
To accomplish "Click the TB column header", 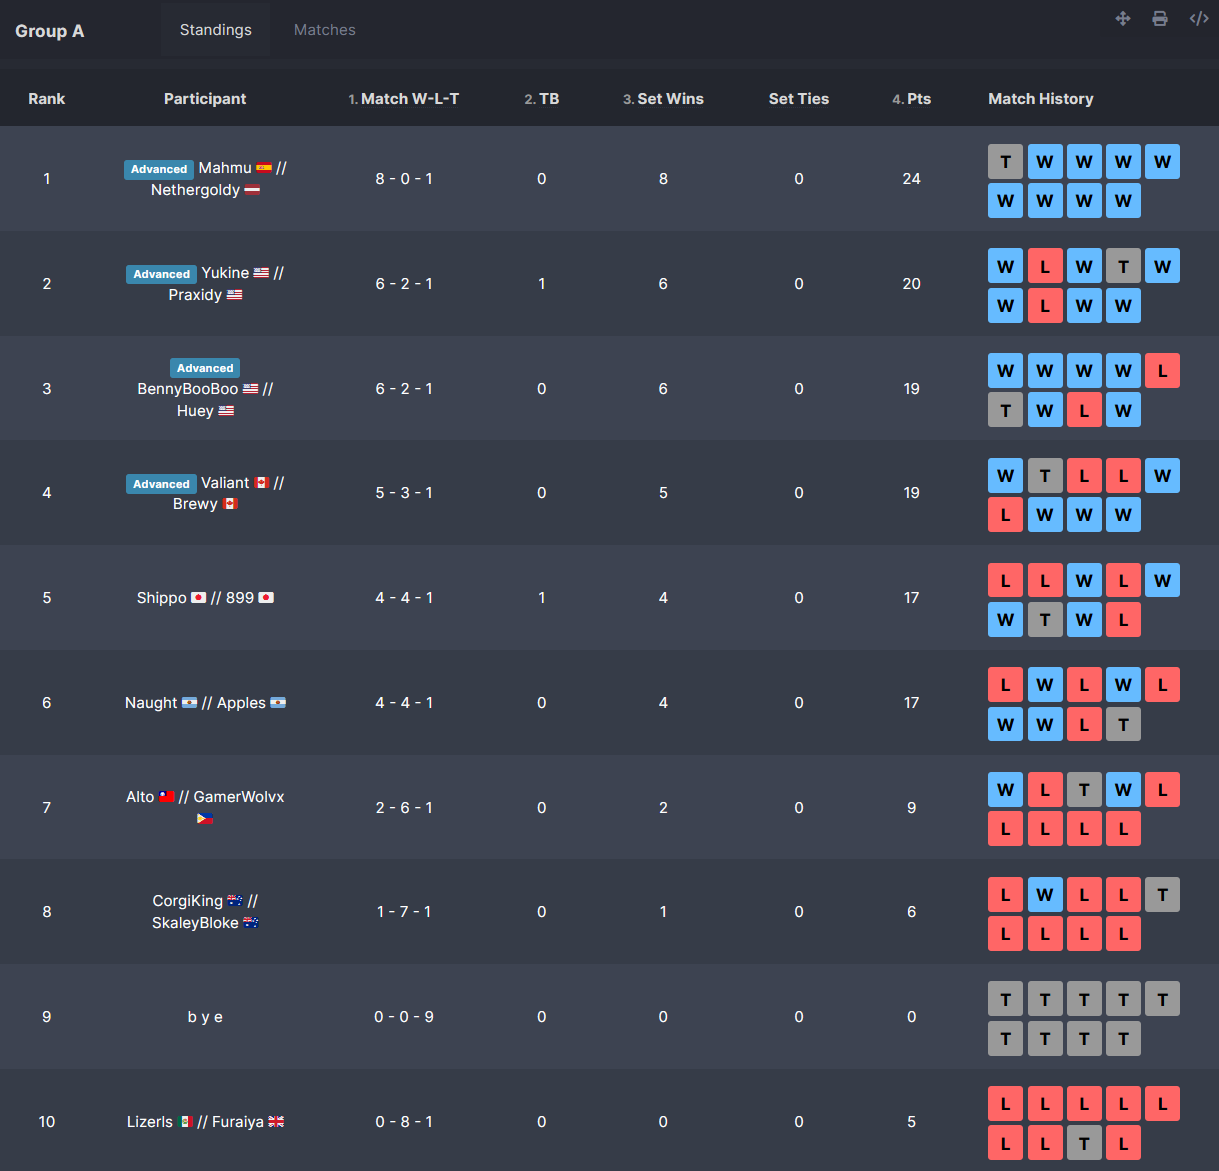I will pyautogui.click(x=542, y=99).
